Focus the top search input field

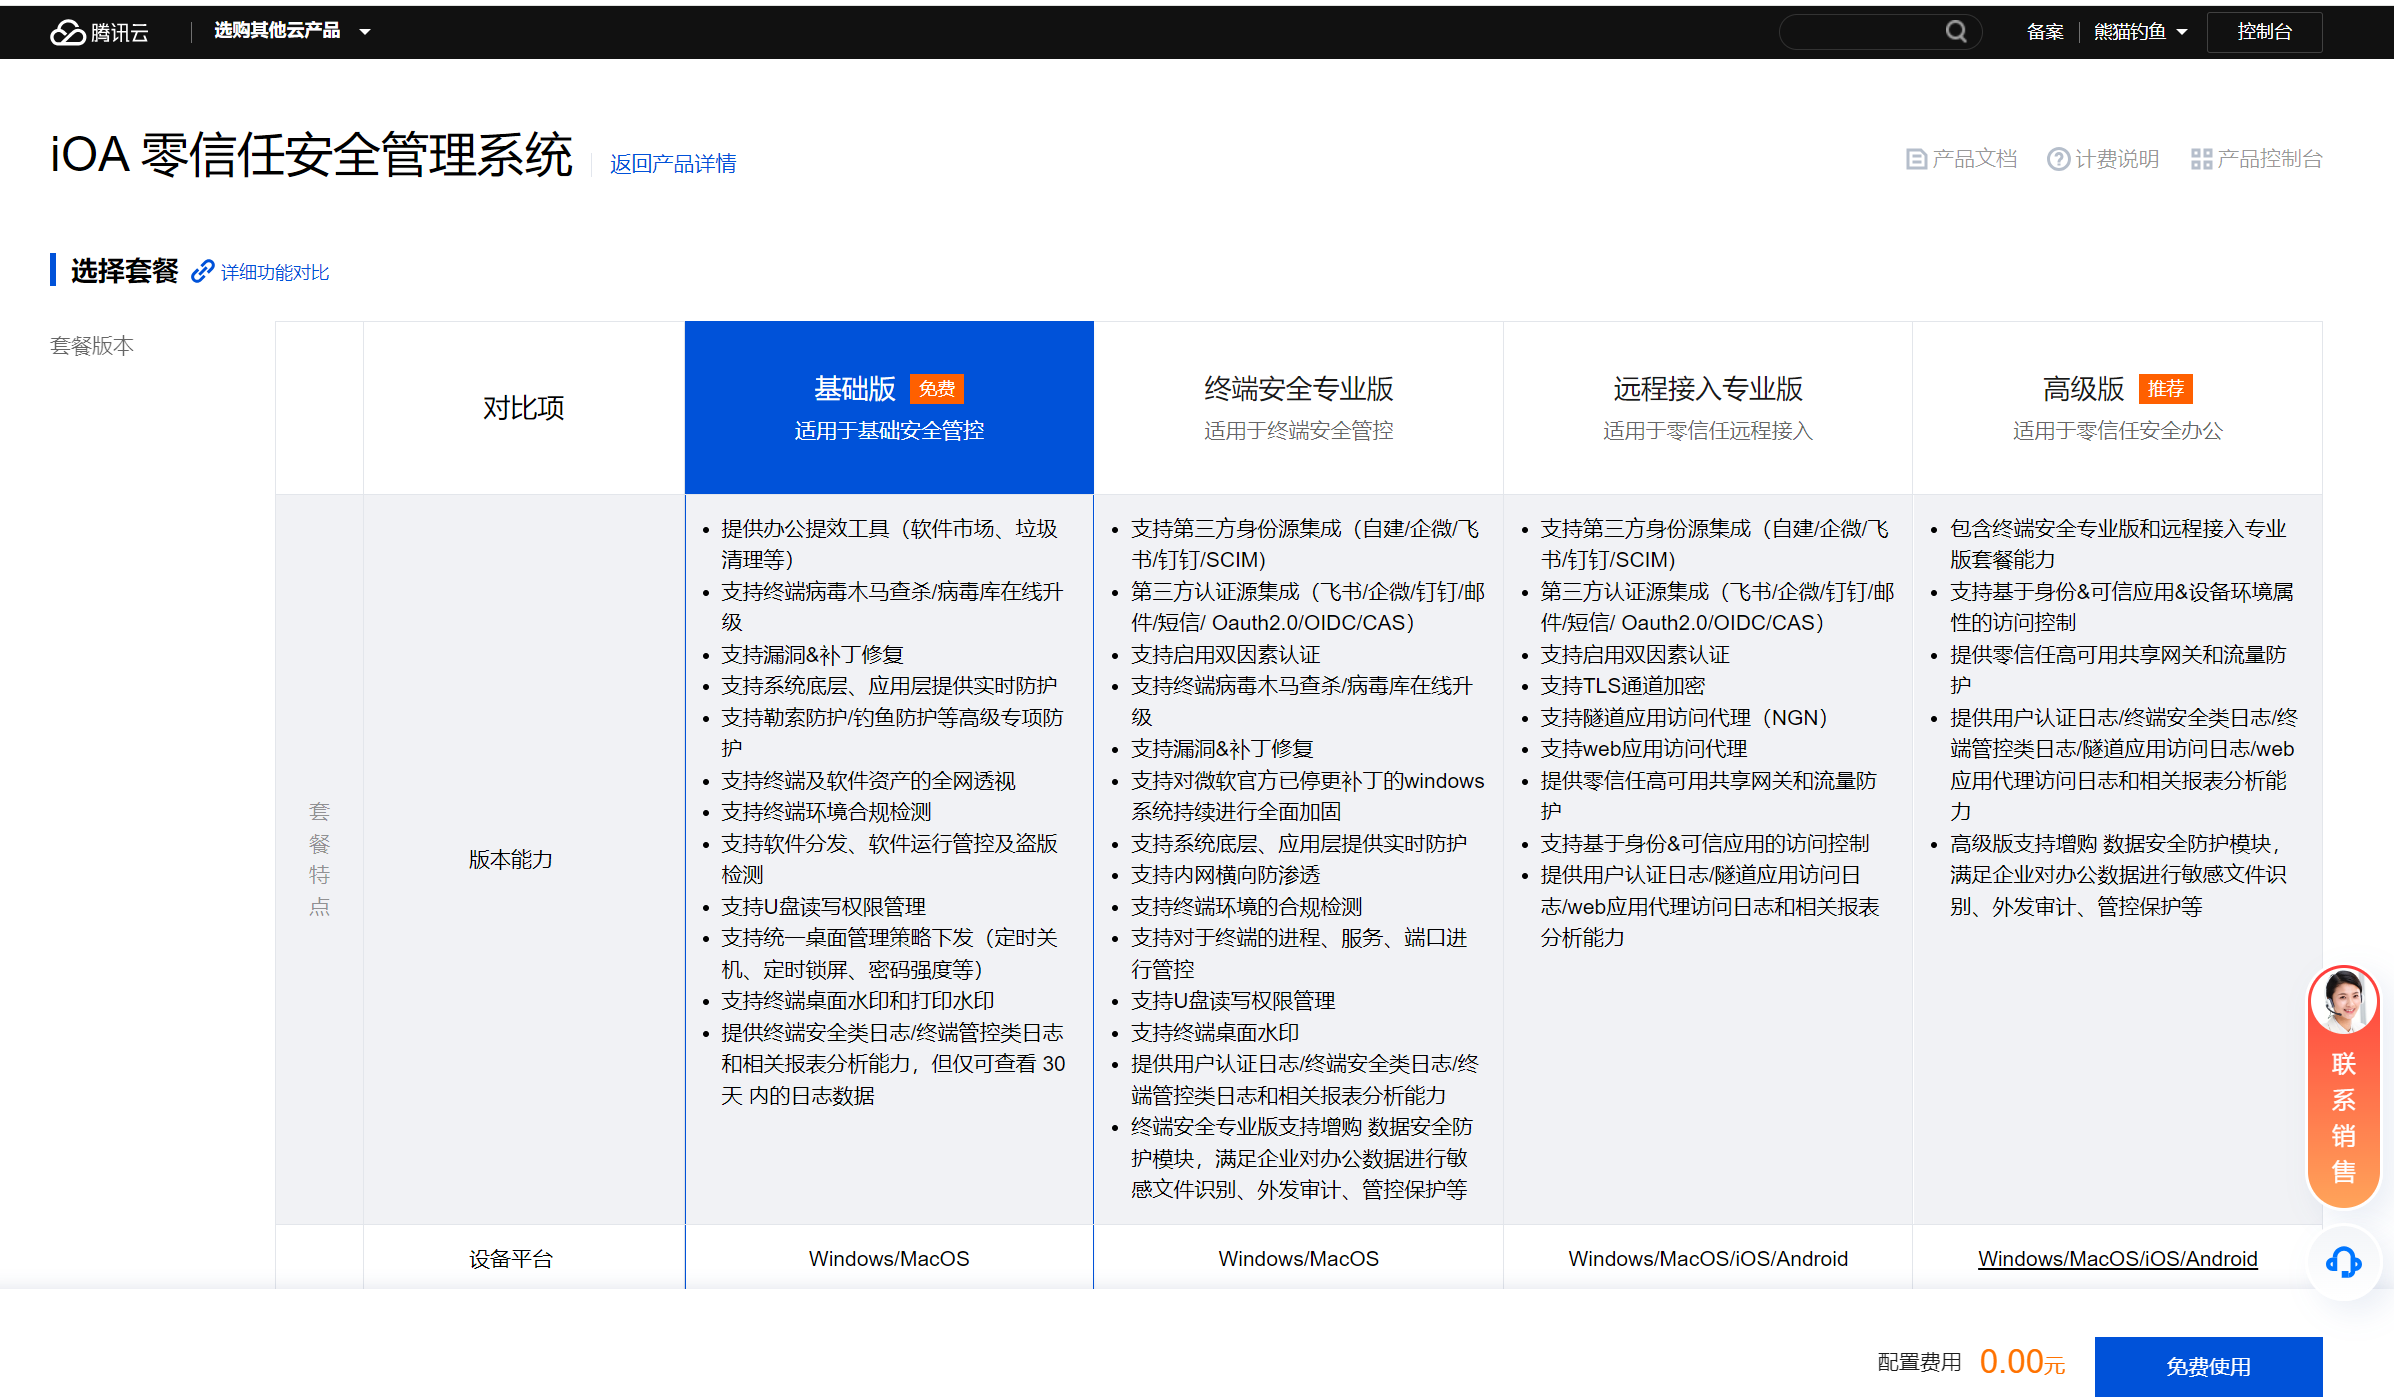pos(1862,32)
